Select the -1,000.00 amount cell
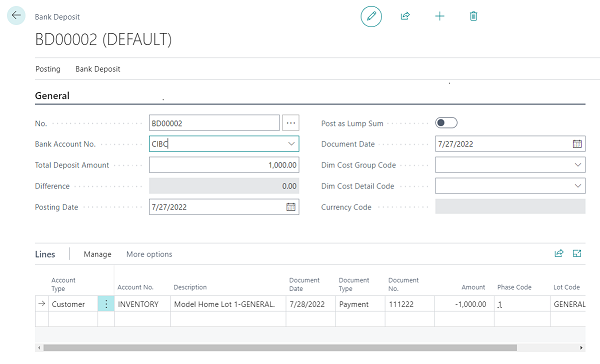Viewport: 600px width, 364px height. click(x=464, y=304)
